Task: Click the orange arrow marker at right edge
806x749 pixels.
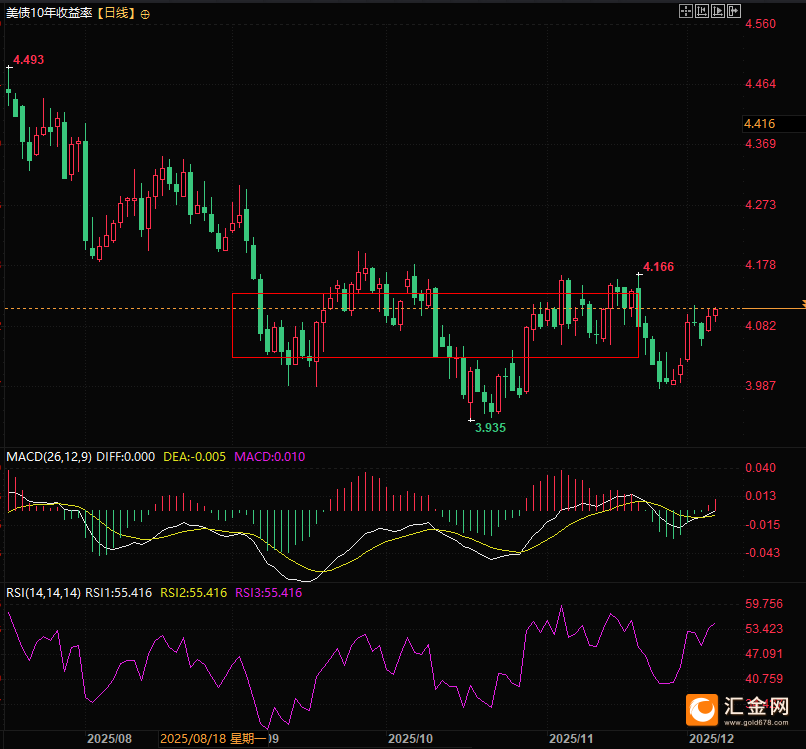Action: [x=801, y=303]
